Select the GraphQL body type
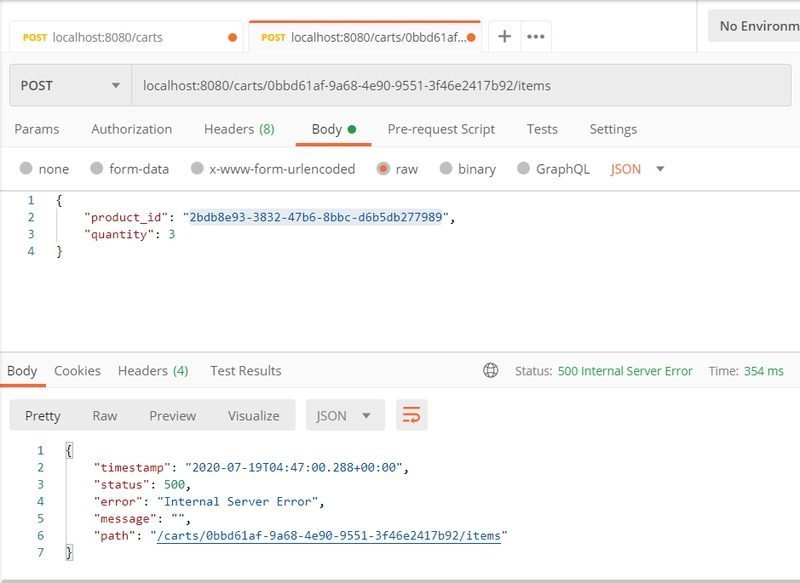 click(x=524, y=169)
